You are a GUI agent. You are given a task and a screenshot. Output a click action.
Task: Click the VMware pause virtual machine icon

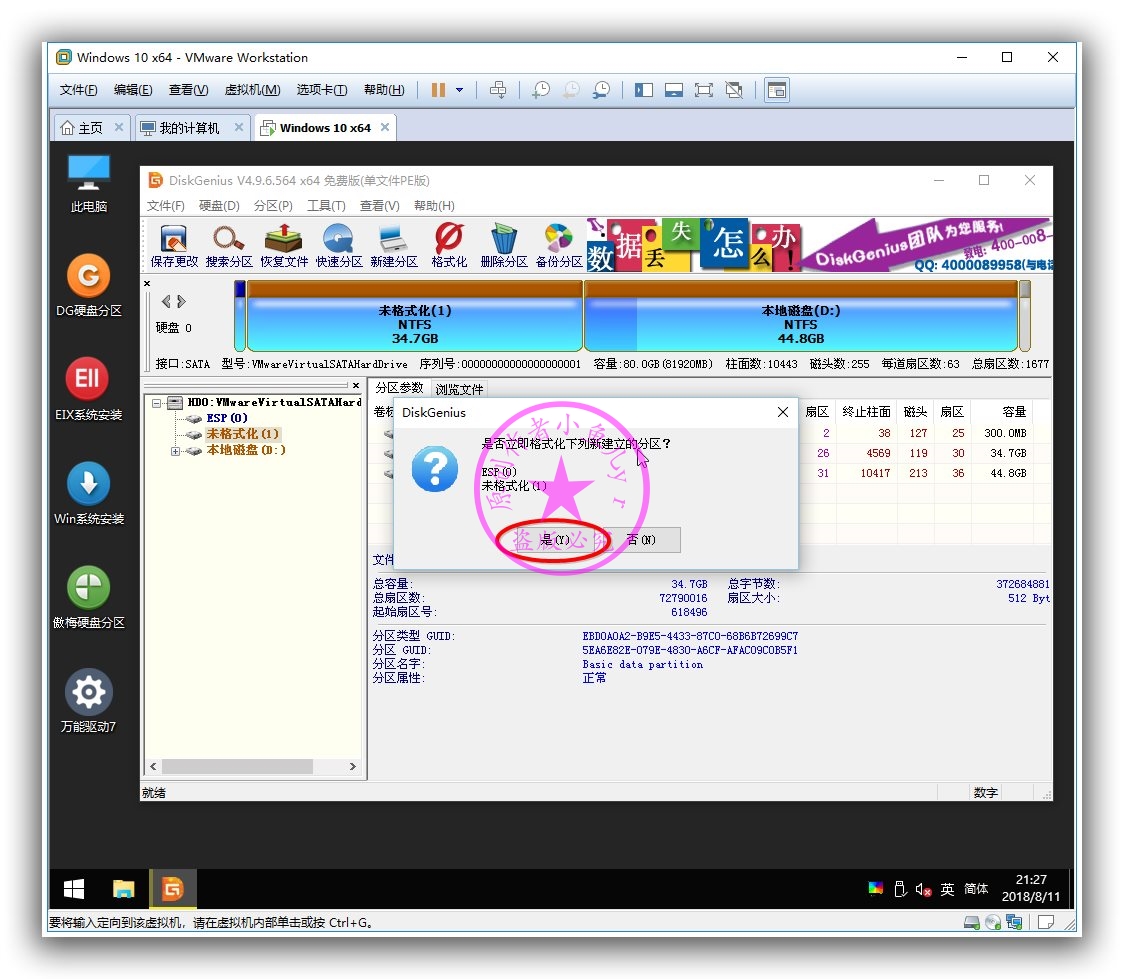click(x=438, y=90)
